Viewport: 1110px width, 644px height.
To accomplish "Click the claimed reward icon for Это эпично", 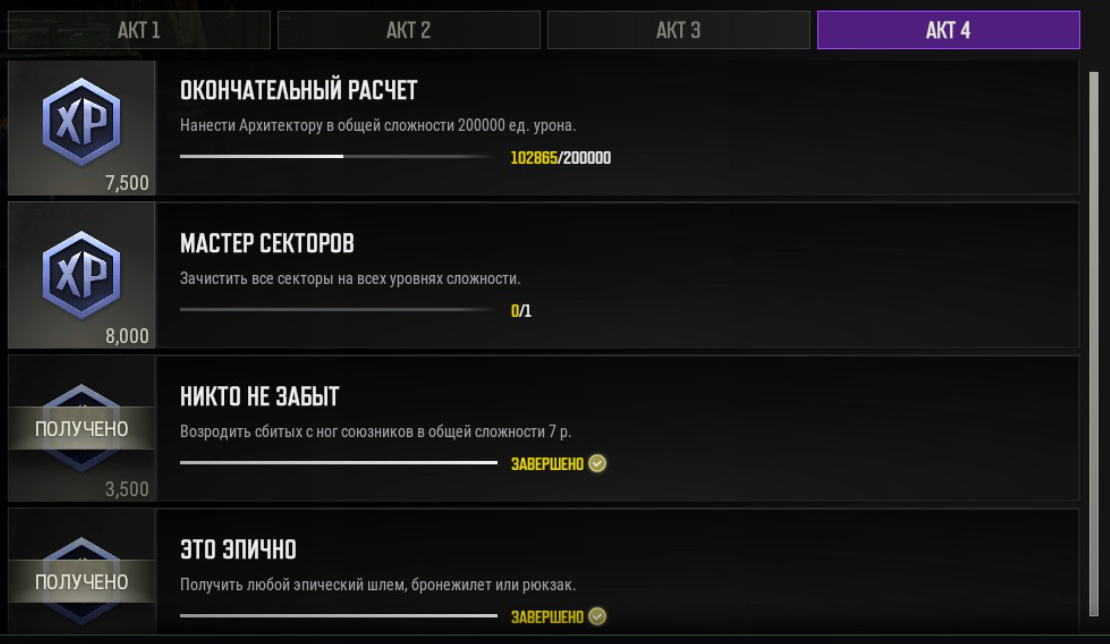I will click(81, 581).
